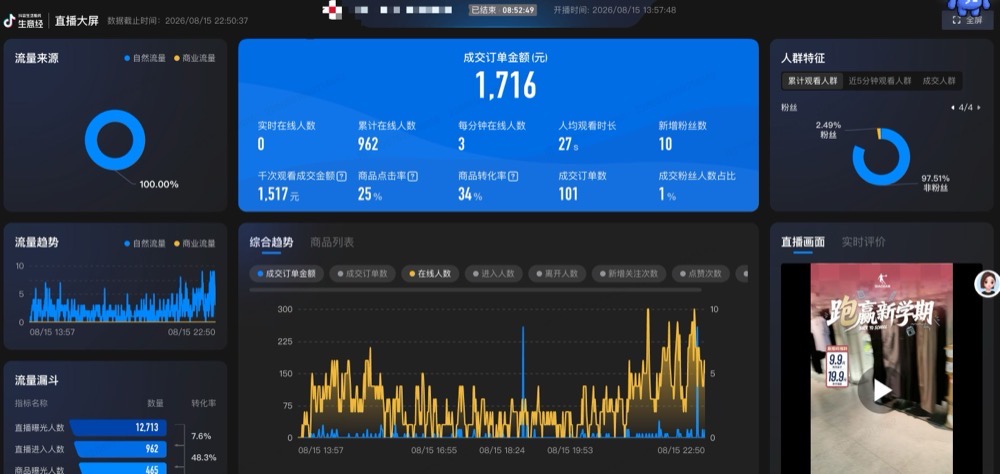1000x474 pixels.
Task: Open help icon beside 千次观看成交金额
Action: pyautogui.click(x=341, y=177)
